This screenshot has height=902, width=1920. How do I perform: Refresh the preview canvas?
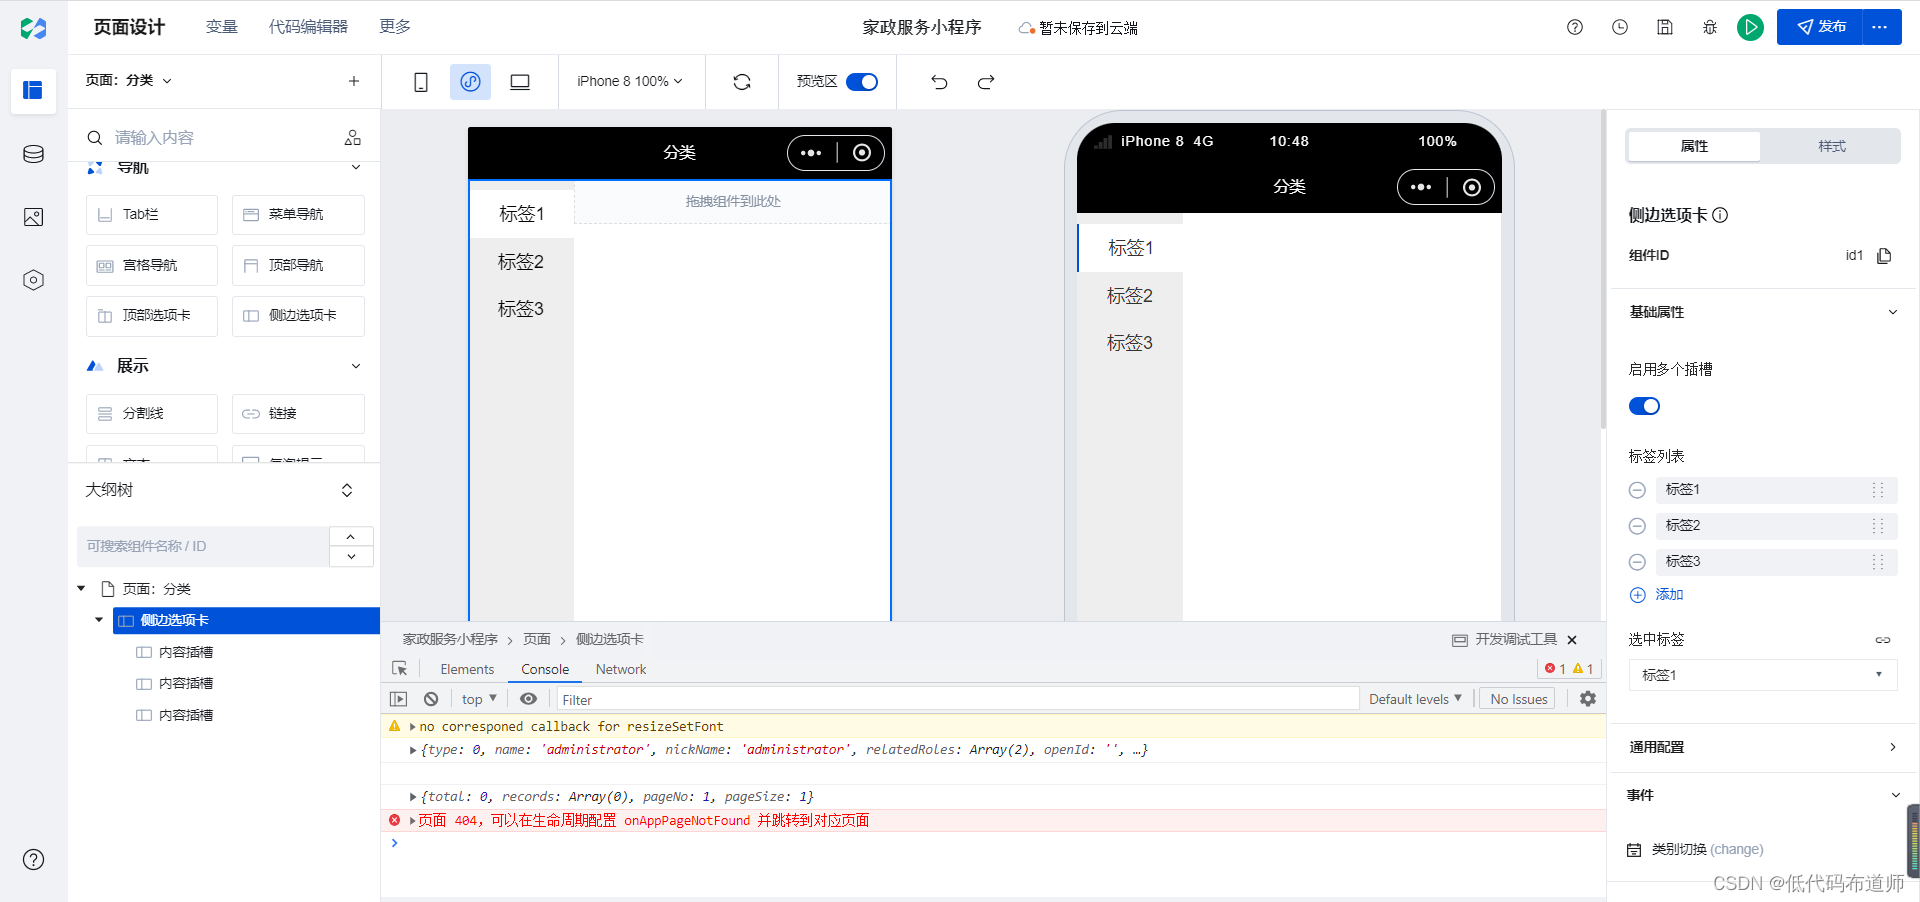click(x=742, y=82)
